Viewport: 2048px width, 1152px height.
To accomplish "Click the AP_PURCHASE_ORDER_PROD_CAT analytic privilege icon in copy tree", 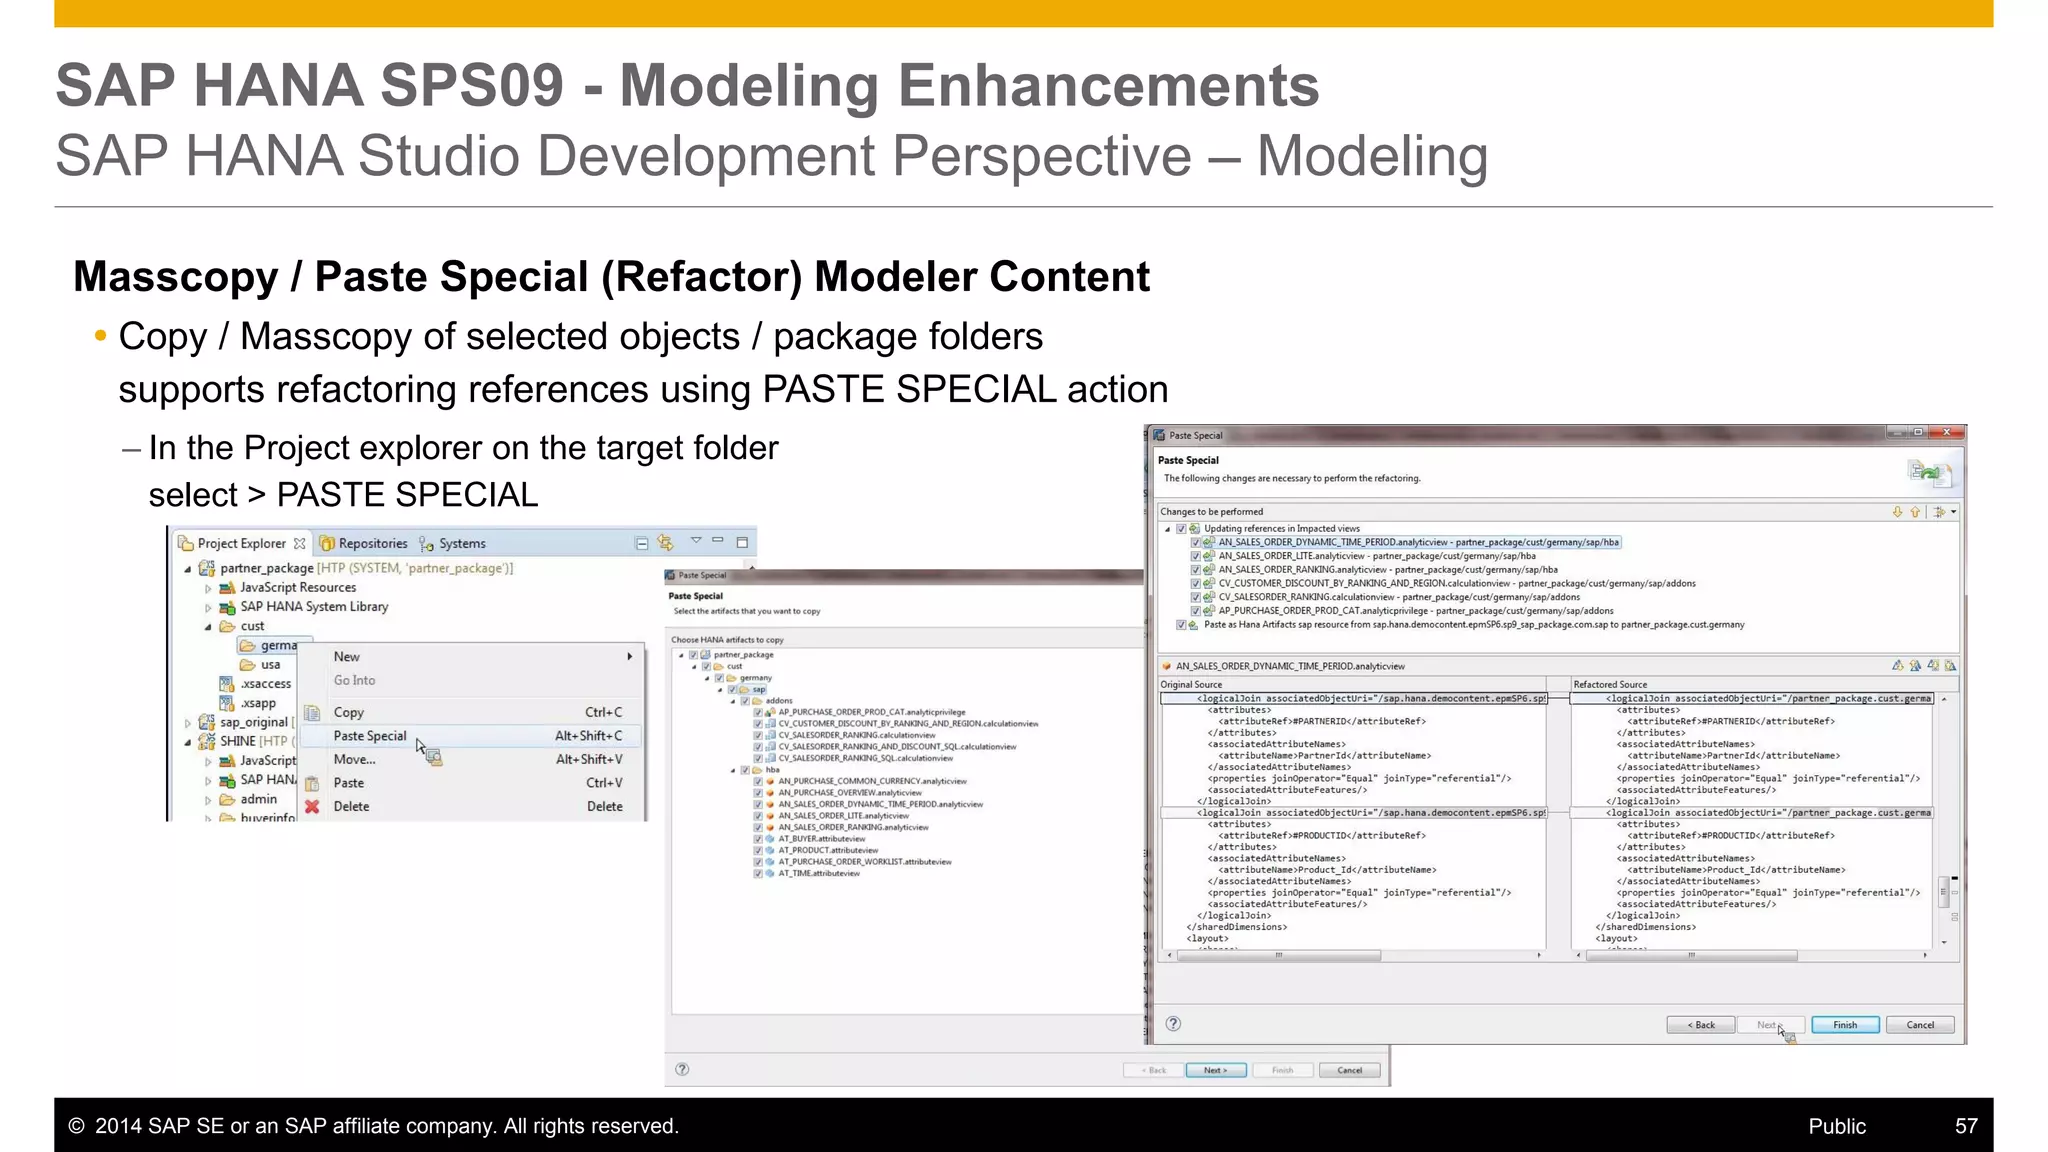I will (x=770, y=712).
